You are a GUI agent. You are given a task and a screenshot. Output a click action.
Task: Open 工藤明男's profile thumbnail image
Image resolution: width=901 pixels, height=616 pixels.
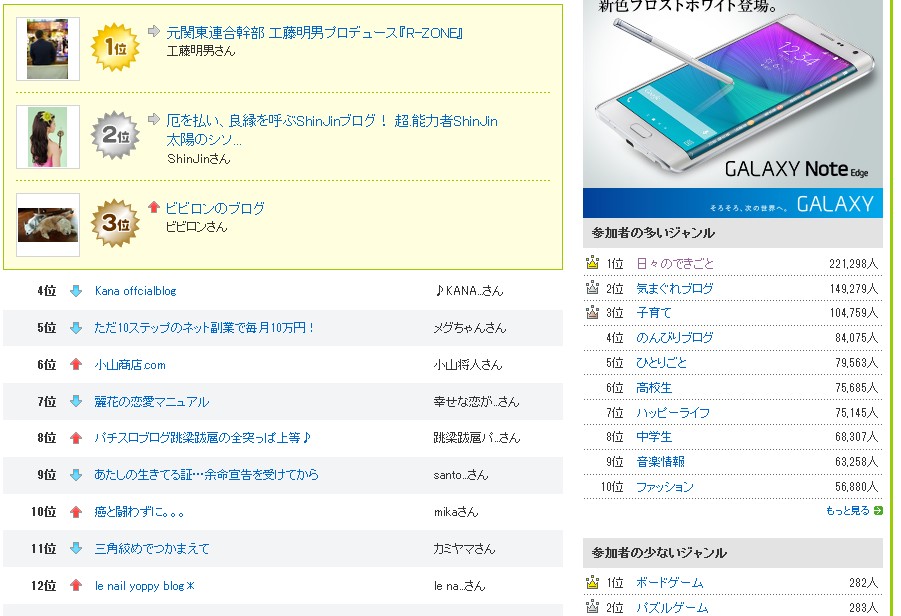[48, 49]
